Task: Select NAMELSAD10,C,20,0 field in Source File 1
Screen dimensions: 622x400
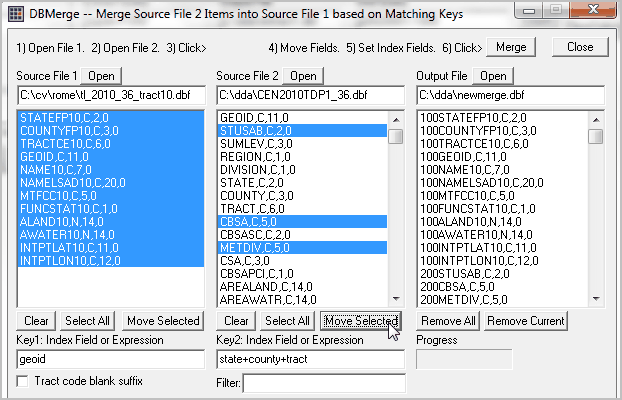Action: [x=111, y=183]
